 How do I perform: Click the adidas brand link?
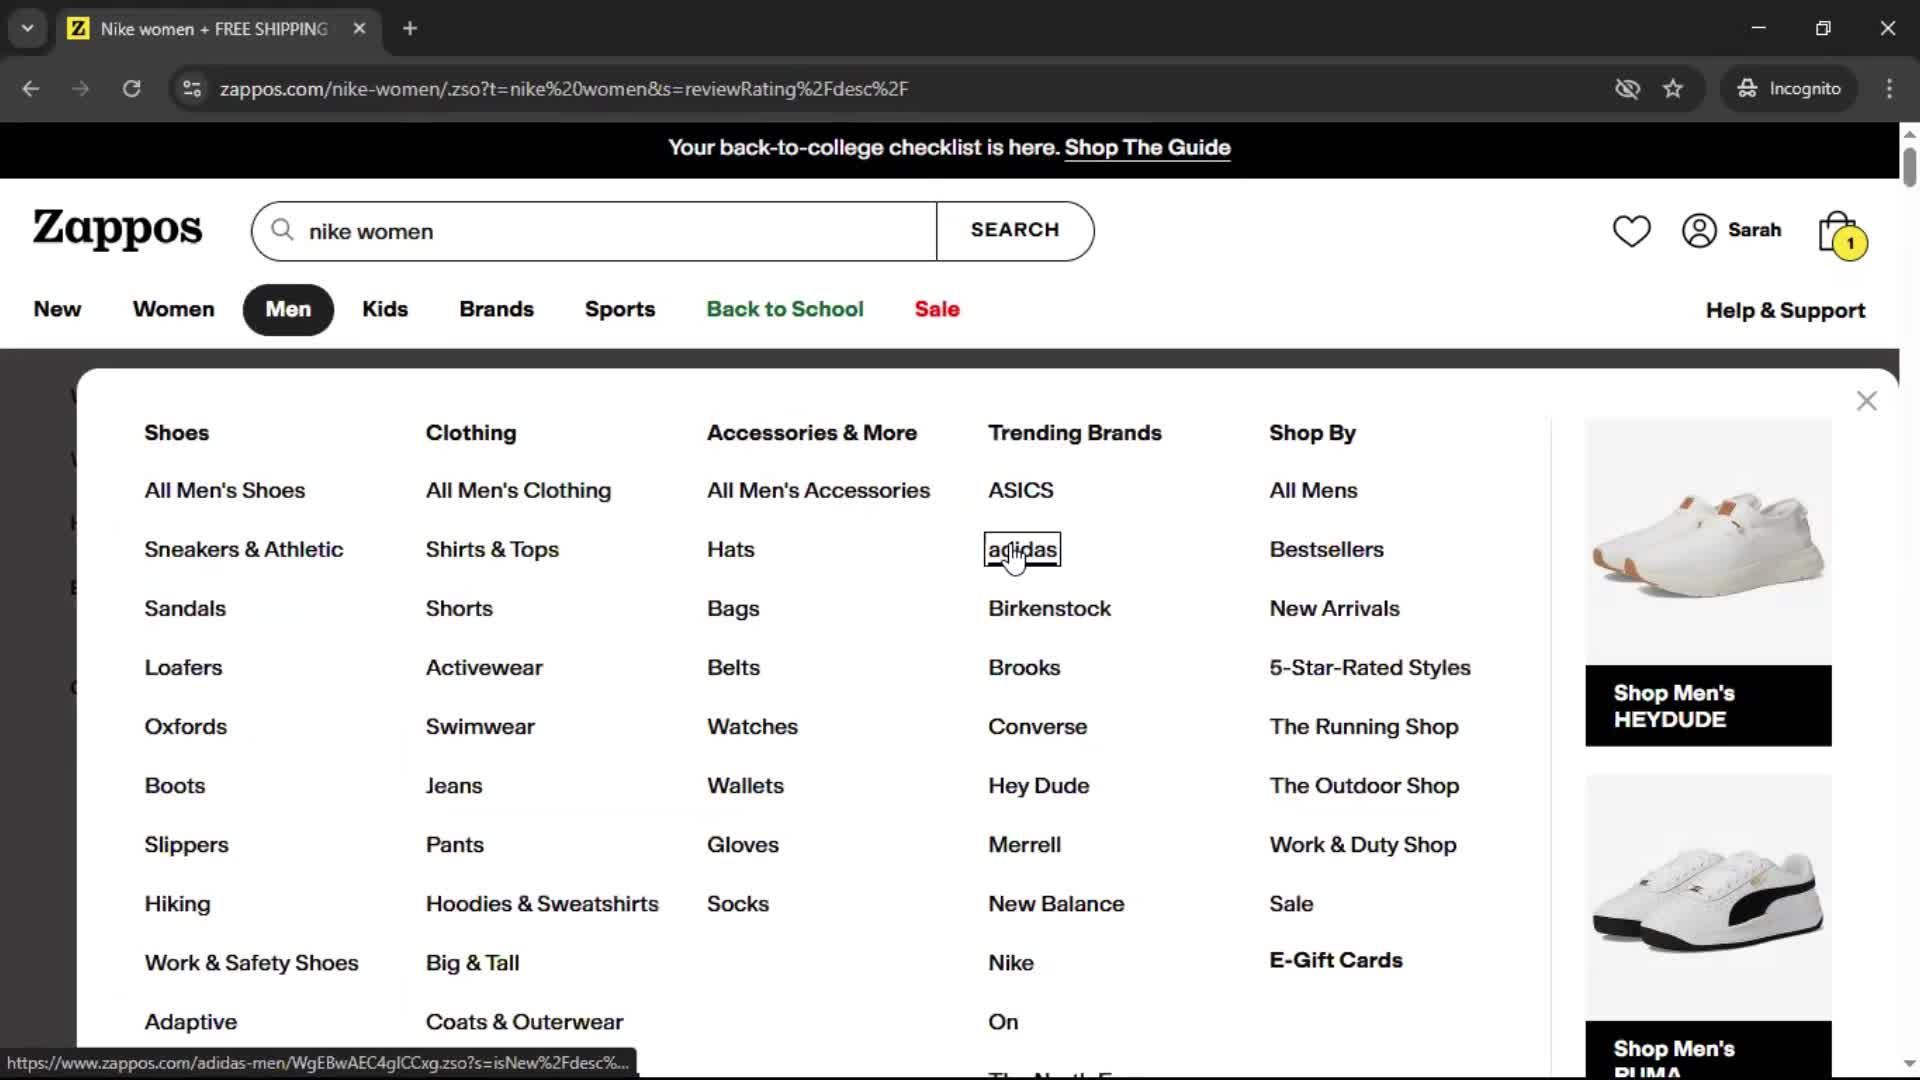pyautogui.click(x=1022, y=549)
